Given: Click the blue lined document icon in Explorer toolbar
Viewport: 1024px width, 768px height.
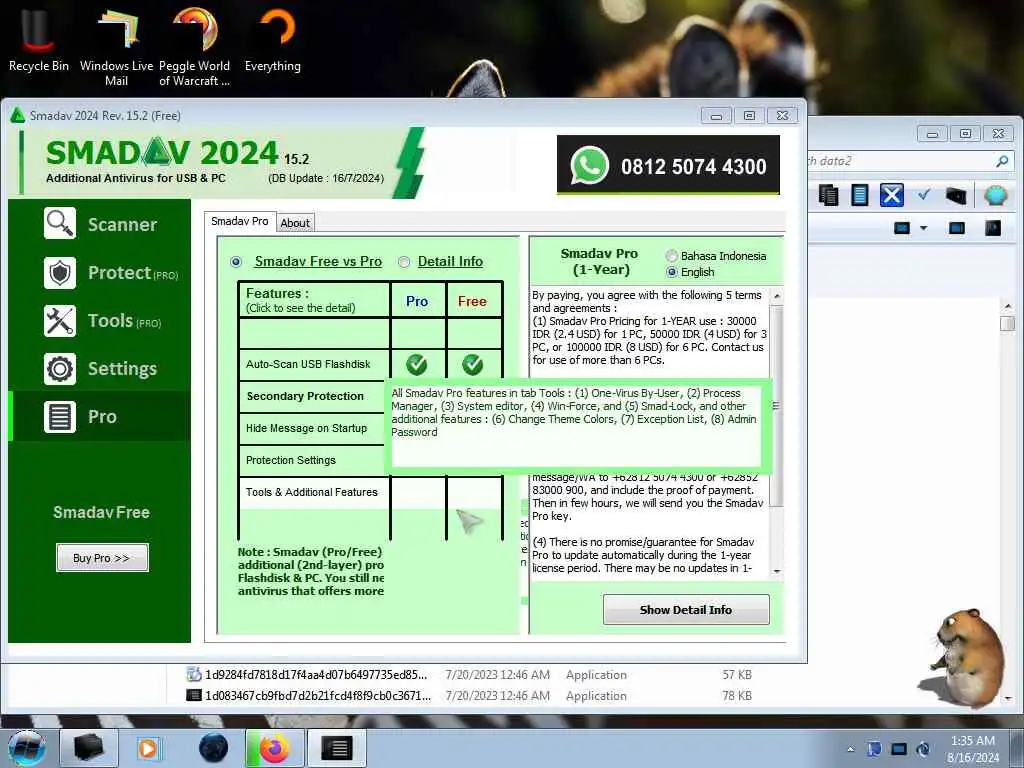Looking at the screenshot, I should (859, 195).
